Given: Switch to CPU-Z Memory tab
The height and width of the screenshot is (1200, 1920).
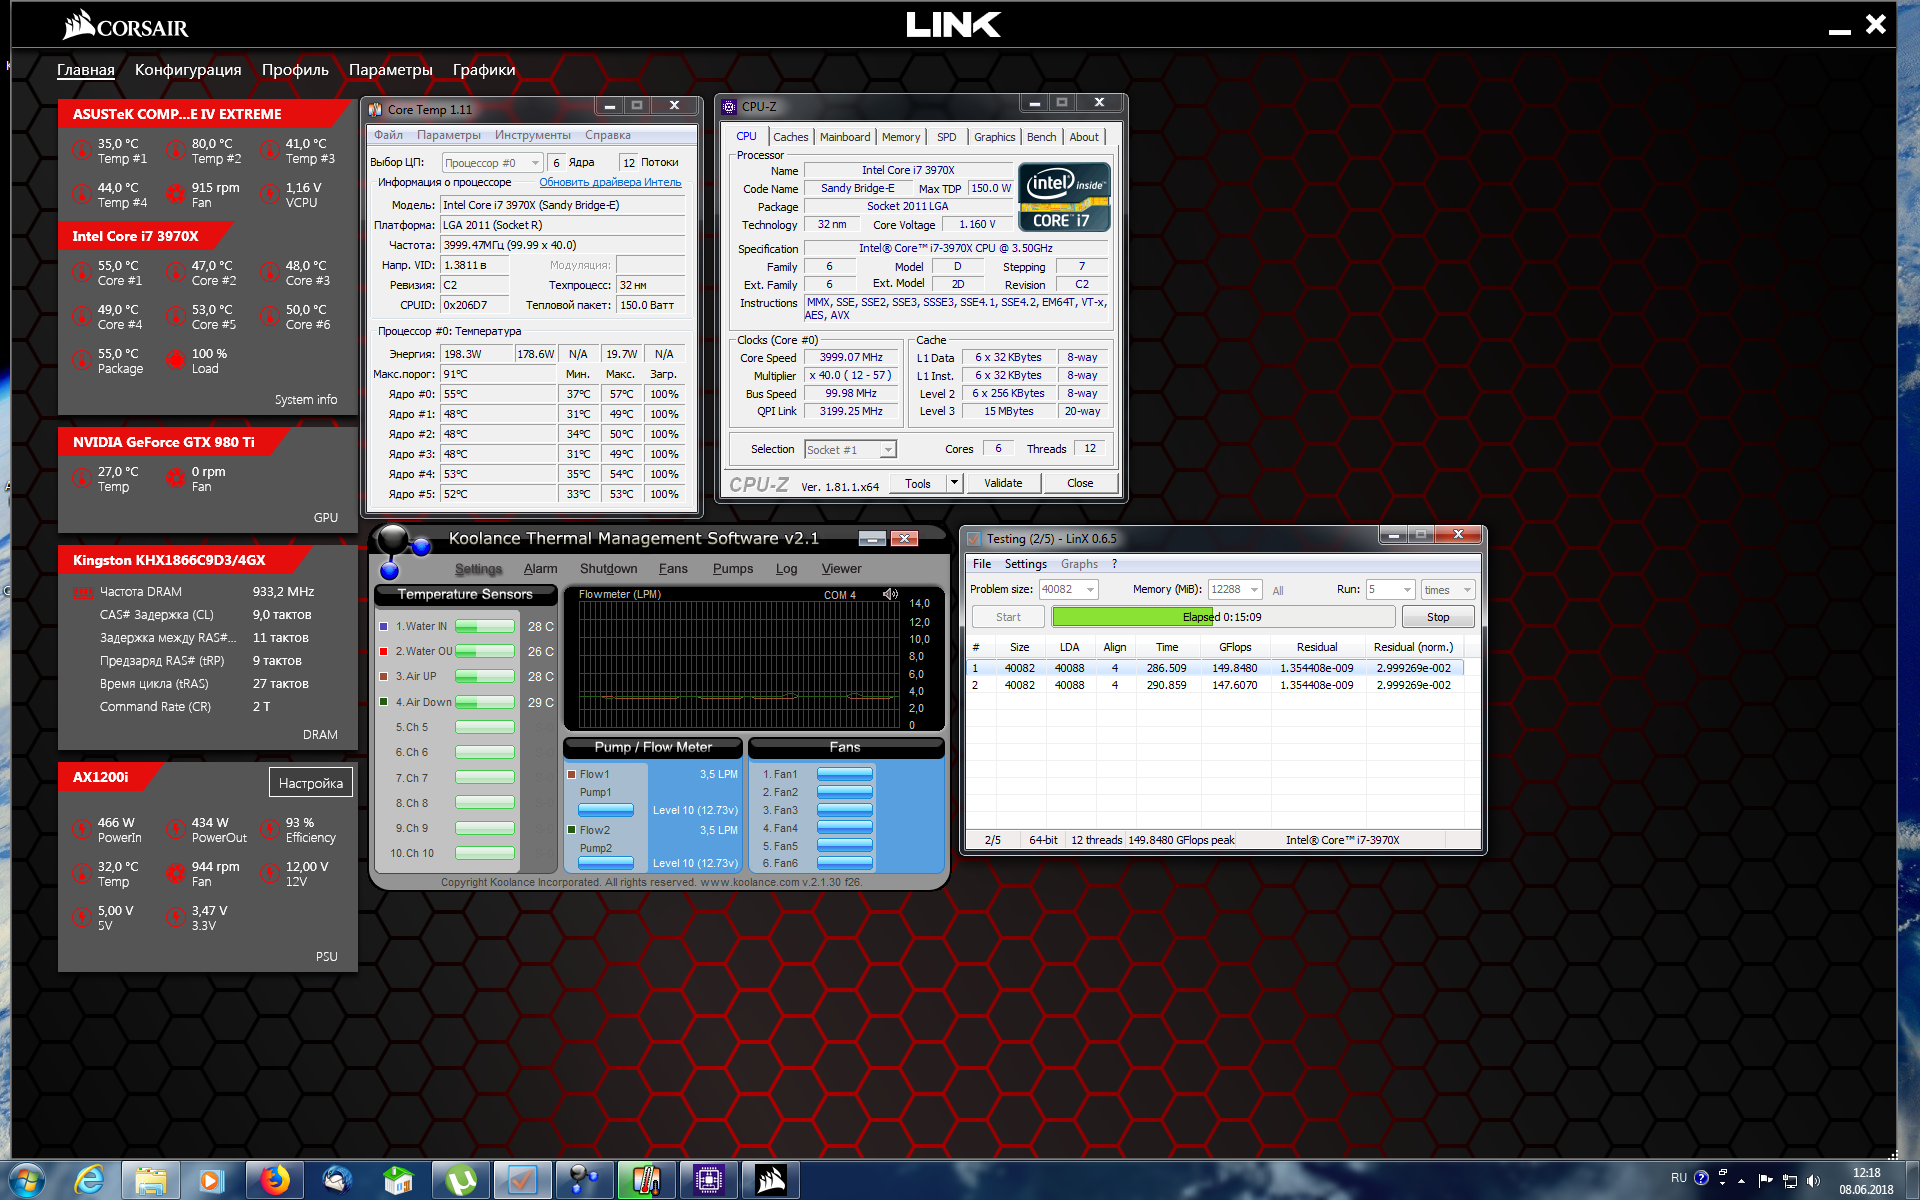Looking at the screenshot, I should coord(900,137).
